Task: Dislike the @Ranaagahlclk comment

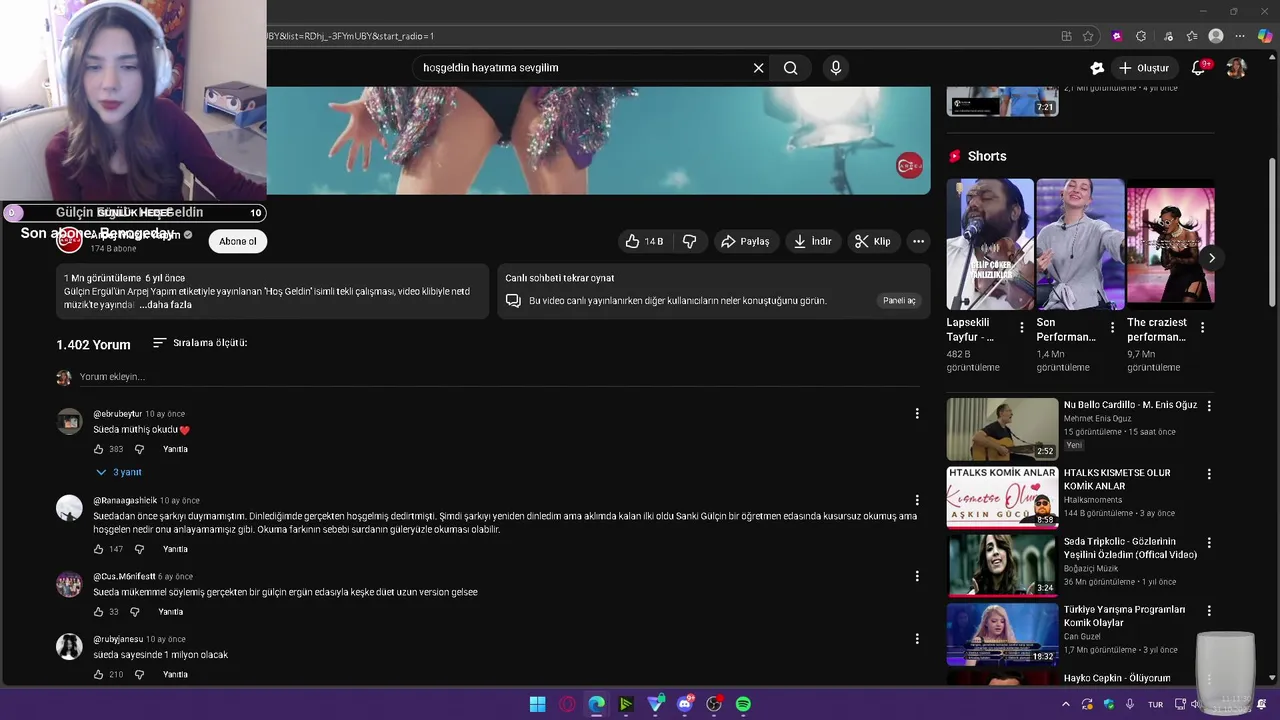Action: [x=139, y=549]
